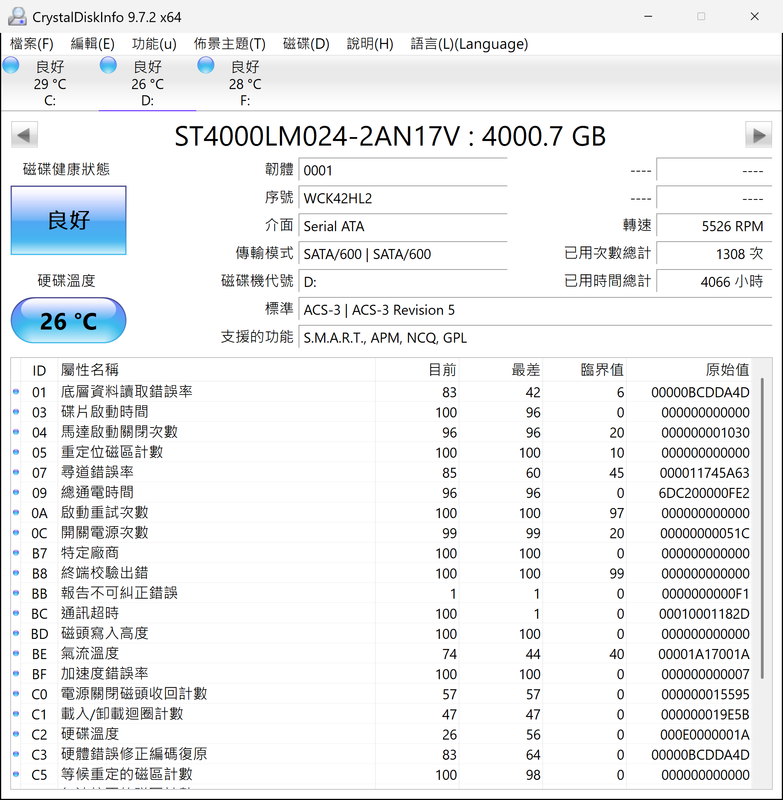The image size is (783, 800).
Task: Select the 尋道錯誤率 row
Action: 382,472
